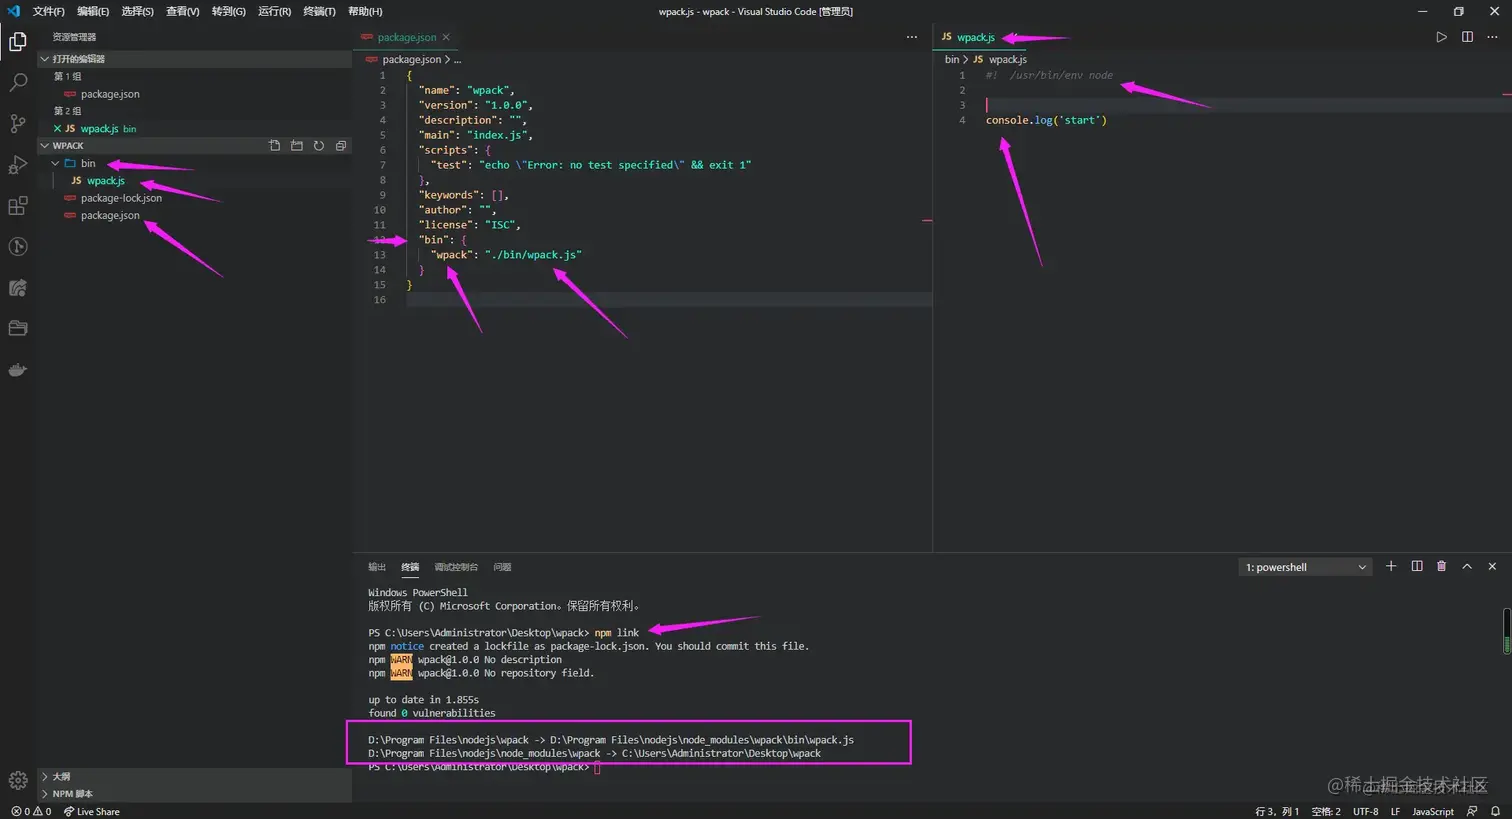Open the 运行(R) menu
Image resolution: width=1512 pixels, height=819 pixels.
pyautogui.click(x=274, y=11)
